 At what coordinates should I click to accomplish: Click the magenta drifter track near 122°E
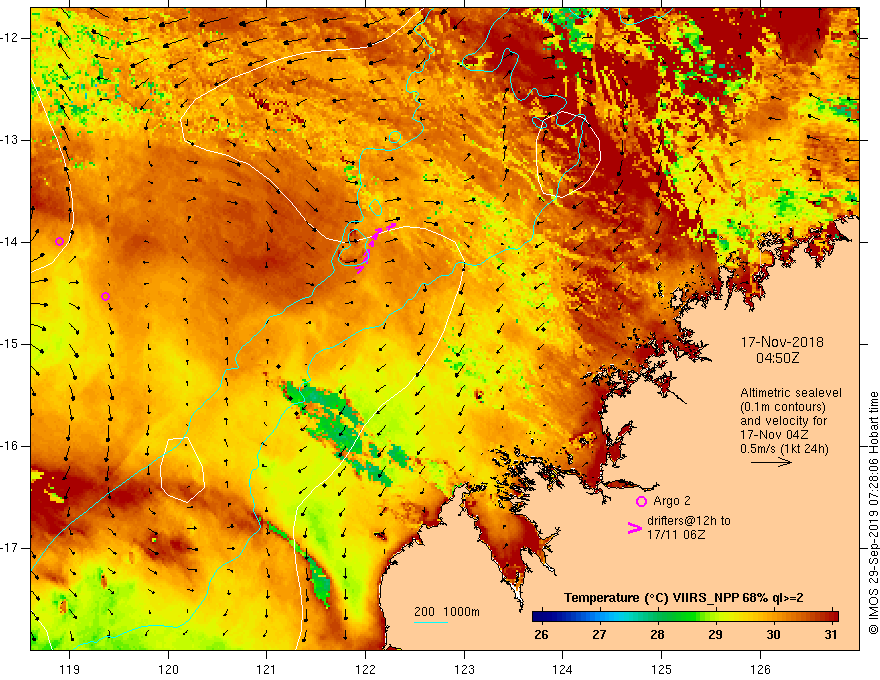click(x=375, y=247)
